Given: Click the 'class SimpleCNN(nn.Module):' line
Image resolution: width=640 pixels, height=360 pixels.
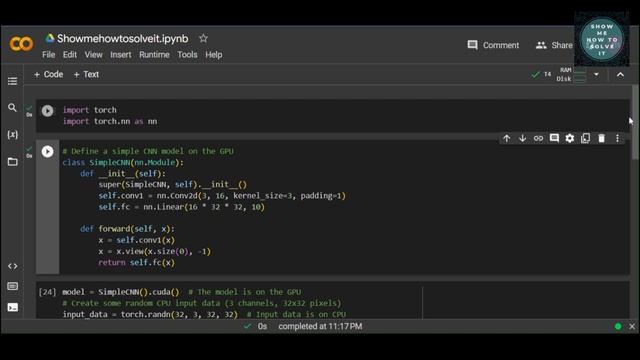Looking at the screenshot, I should tap(123, 162).
